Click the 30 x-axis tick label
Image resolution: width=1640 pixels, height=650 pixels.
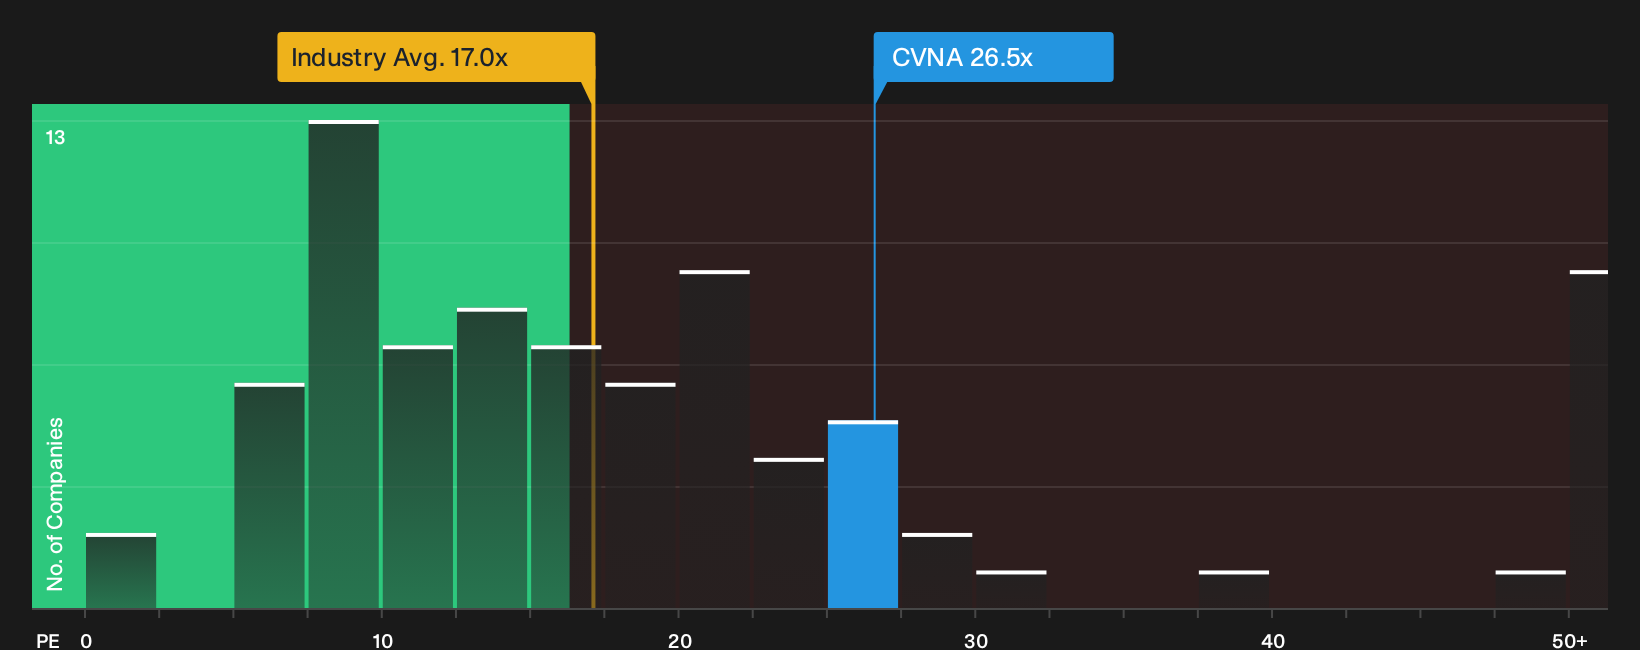point(976,641)
